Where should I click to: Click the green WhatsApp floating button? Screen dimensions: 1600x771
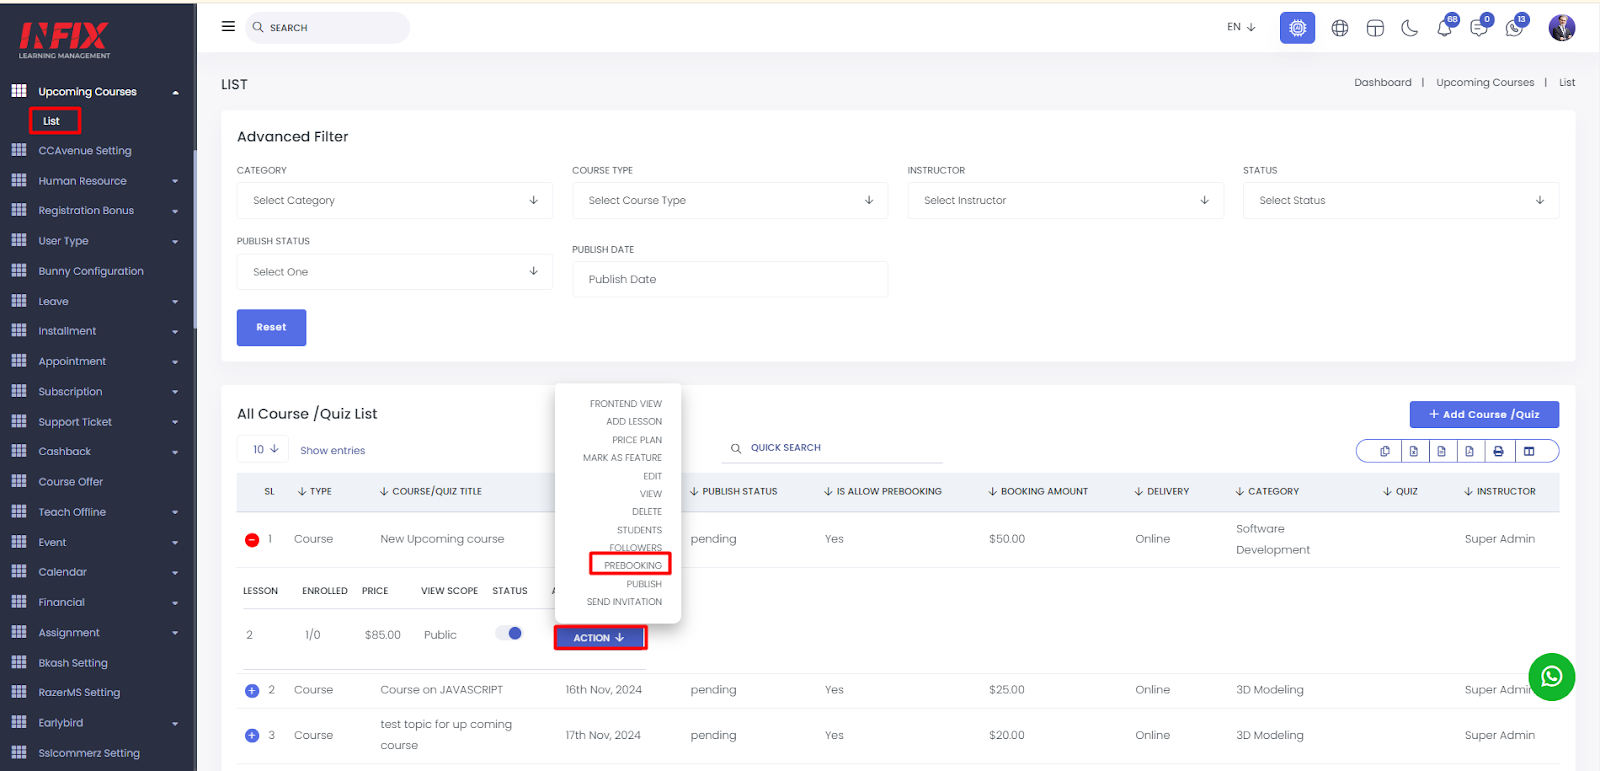pos(1551,677)
